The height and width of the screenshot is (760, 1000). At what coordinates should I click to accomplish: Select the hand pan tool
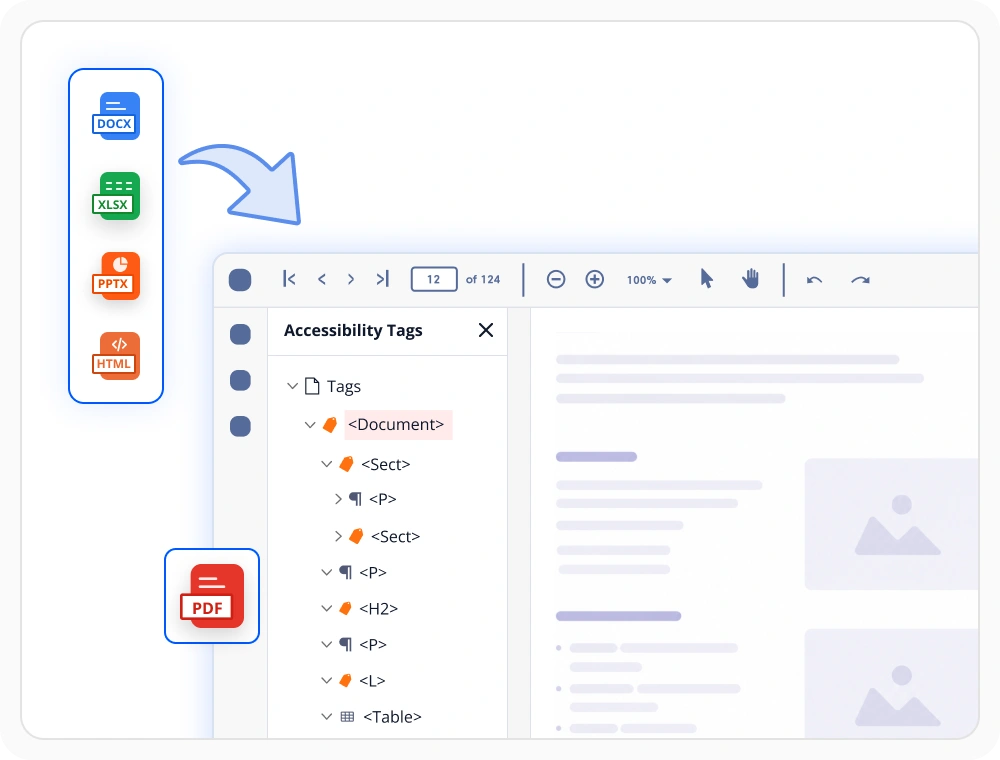[751, 279]
